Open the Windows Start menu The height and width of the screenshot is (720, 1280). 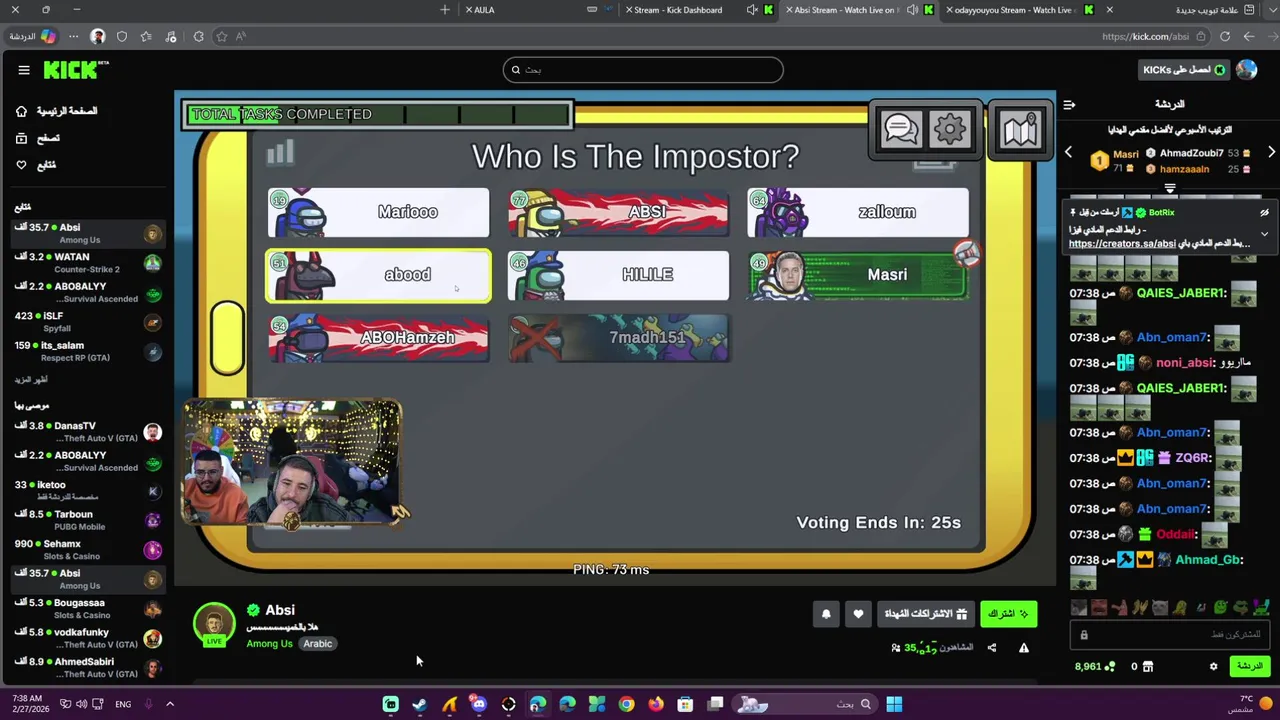coord(894,704)
